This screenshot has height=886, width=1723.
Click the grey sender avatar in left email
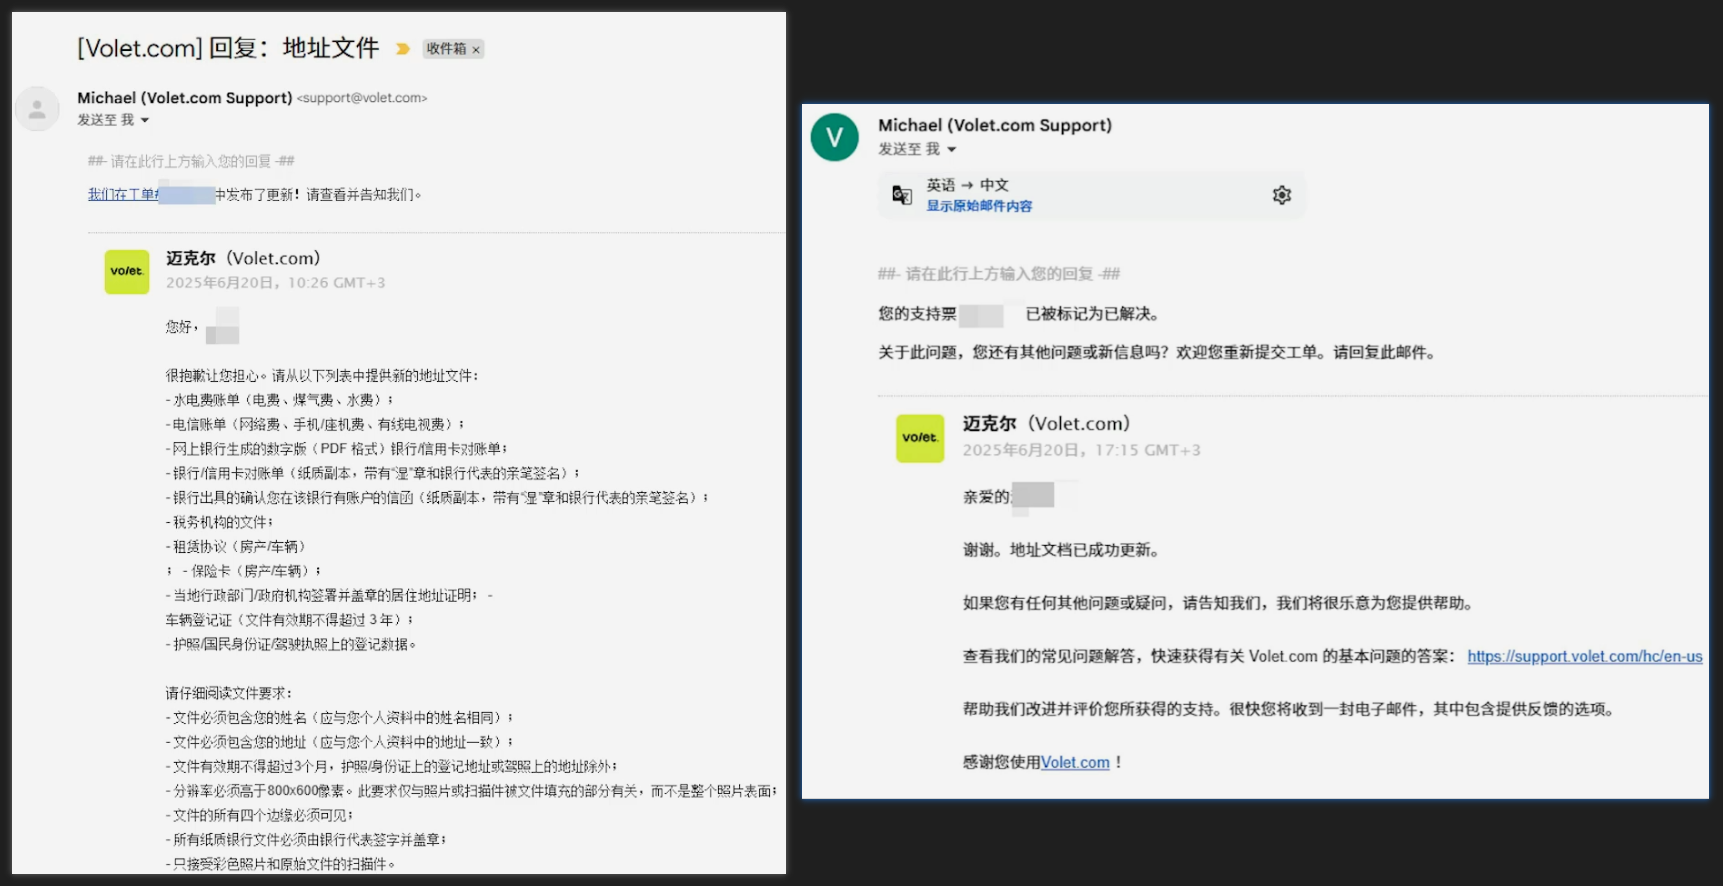point(37,109)
